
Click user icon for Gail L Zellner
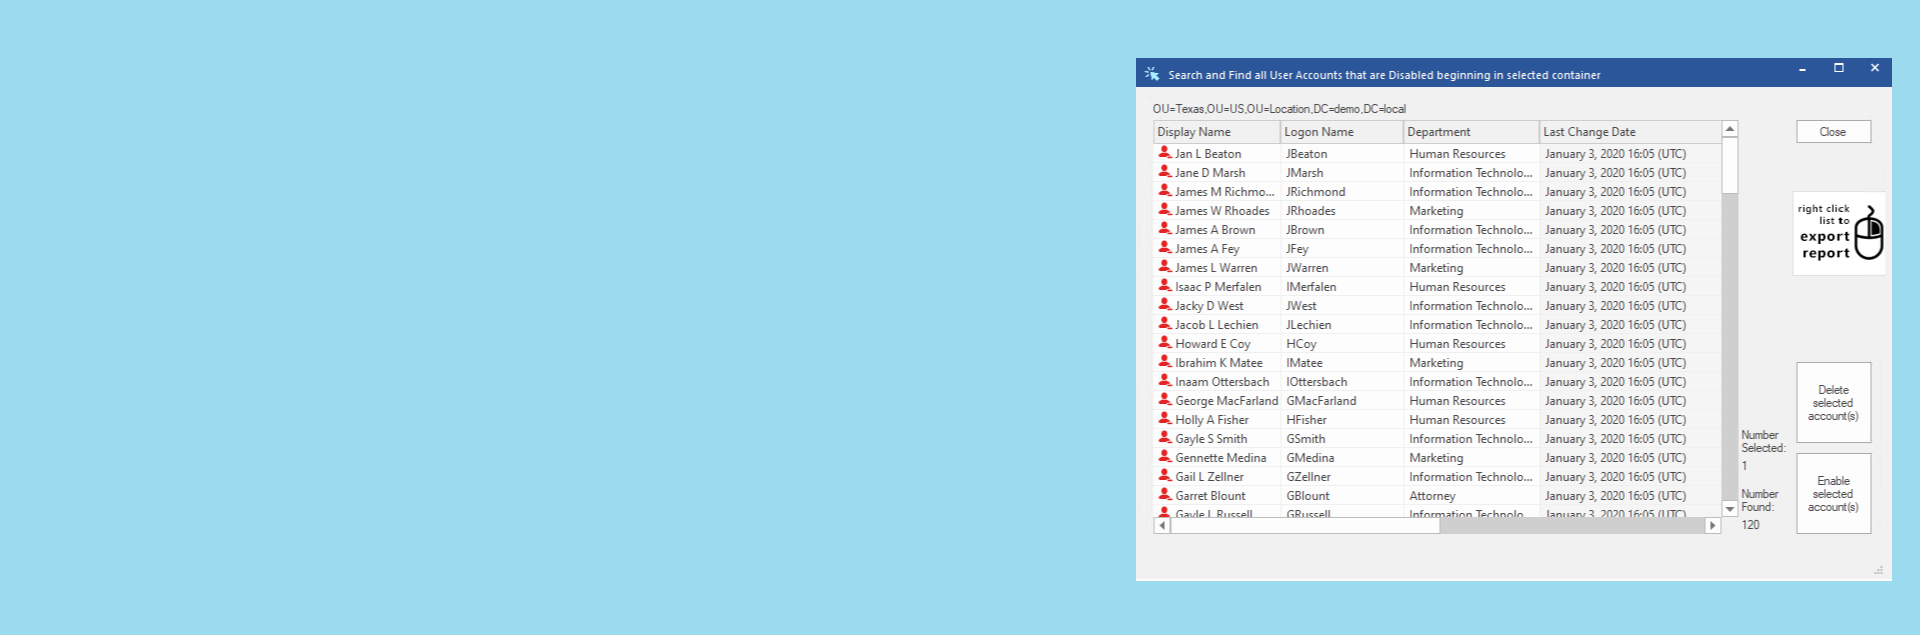click(1165, 476)
